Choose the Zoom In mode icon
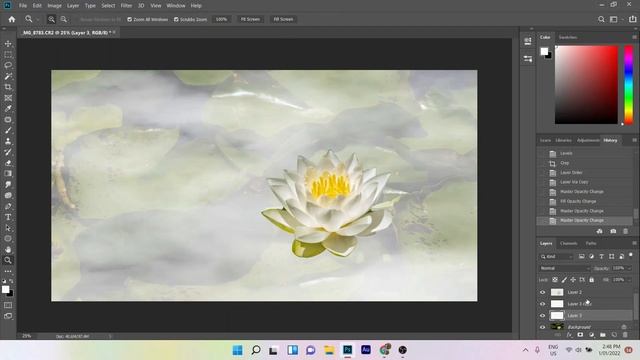 [51, 19]
